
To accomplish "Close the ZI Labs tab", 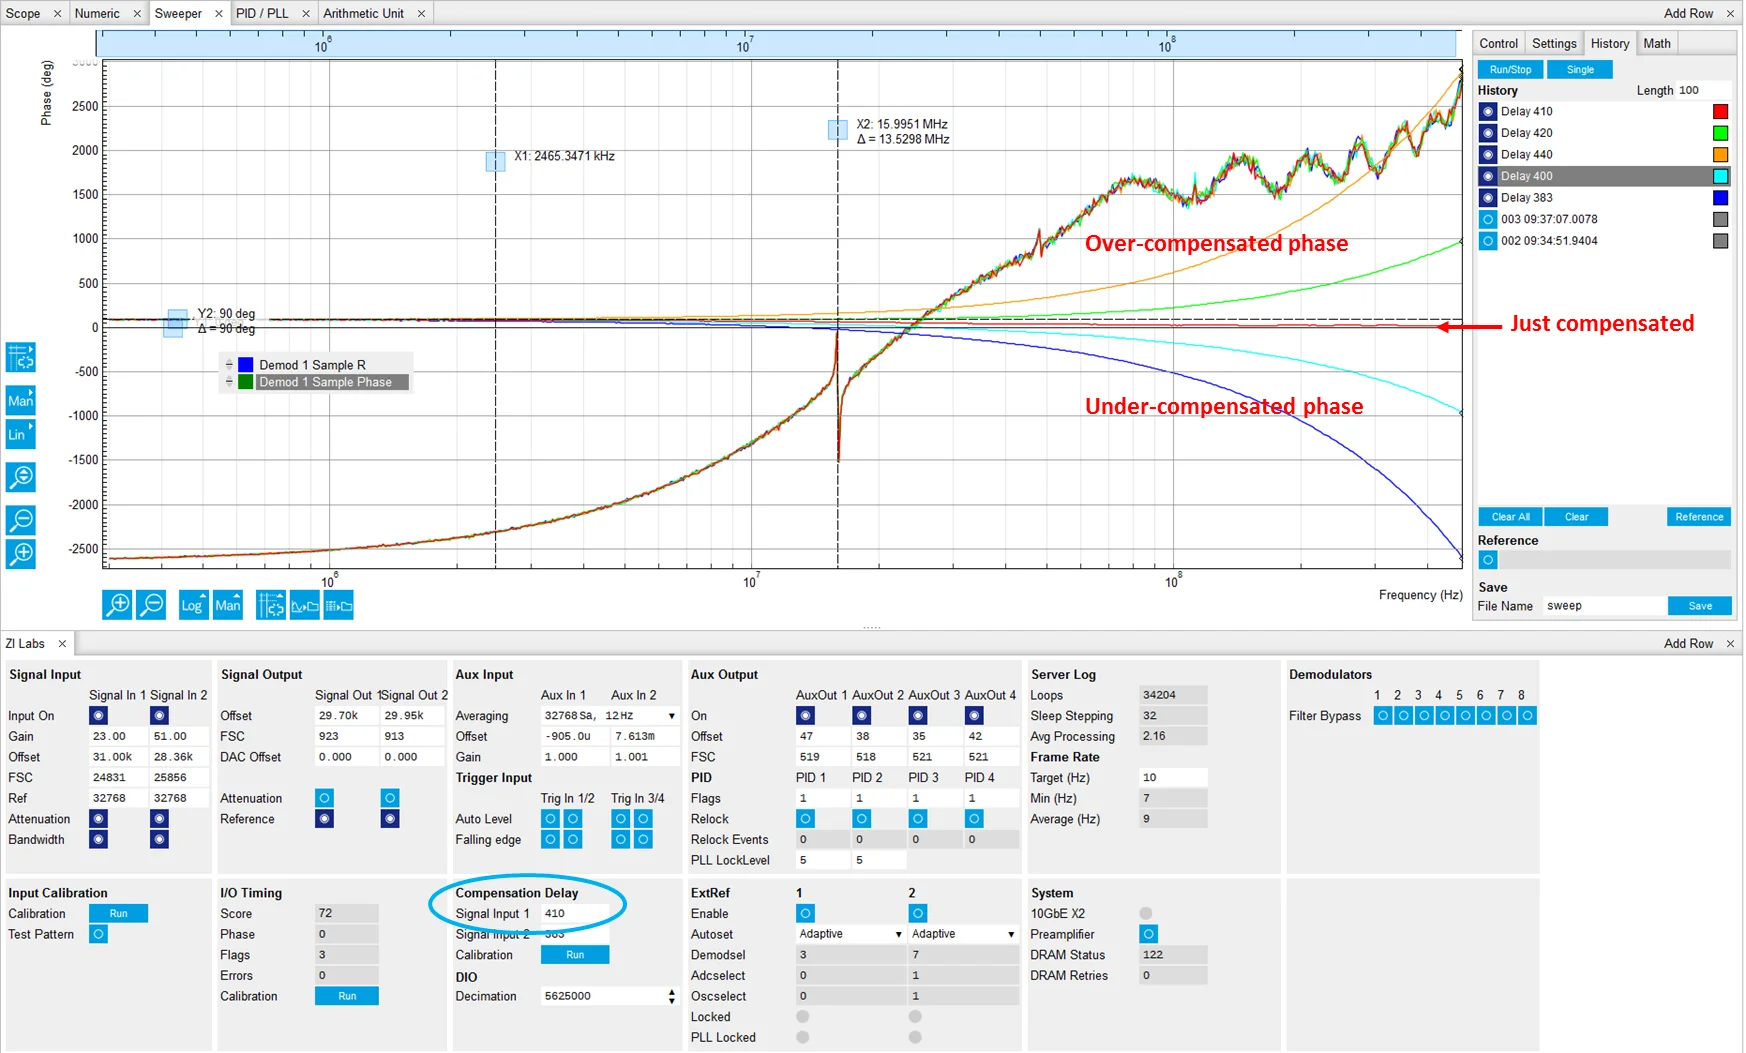I will click(62, 644).
